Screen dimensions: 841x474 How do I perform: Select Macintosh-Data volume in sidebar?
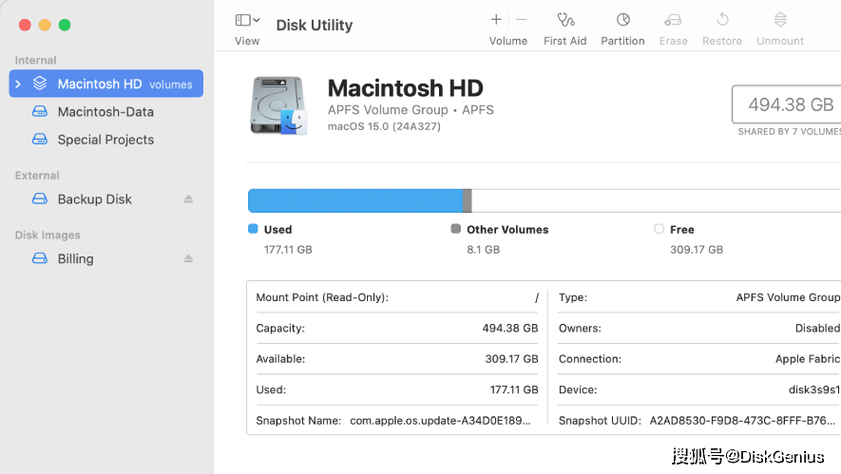click(x=106, y=112)
